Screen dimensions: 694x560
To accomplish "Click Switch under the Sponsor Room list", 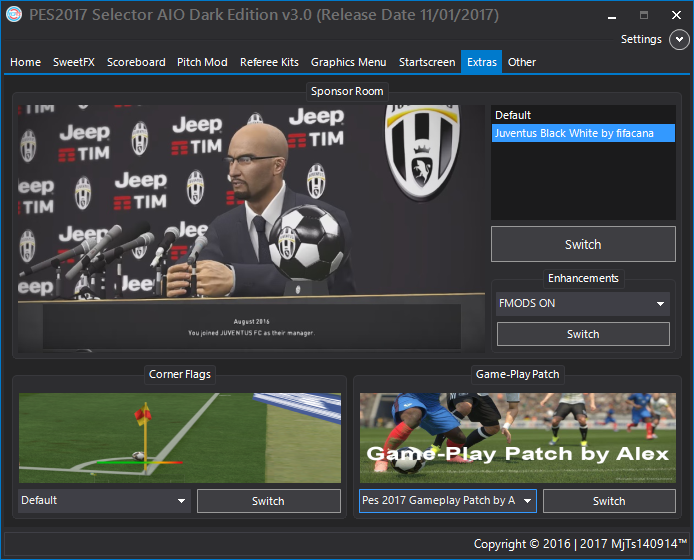I will (583, 244).
